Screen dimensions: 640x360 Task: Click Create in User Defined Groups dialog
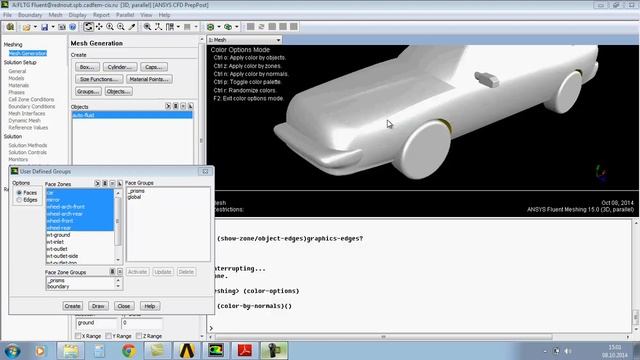[72, 306]
